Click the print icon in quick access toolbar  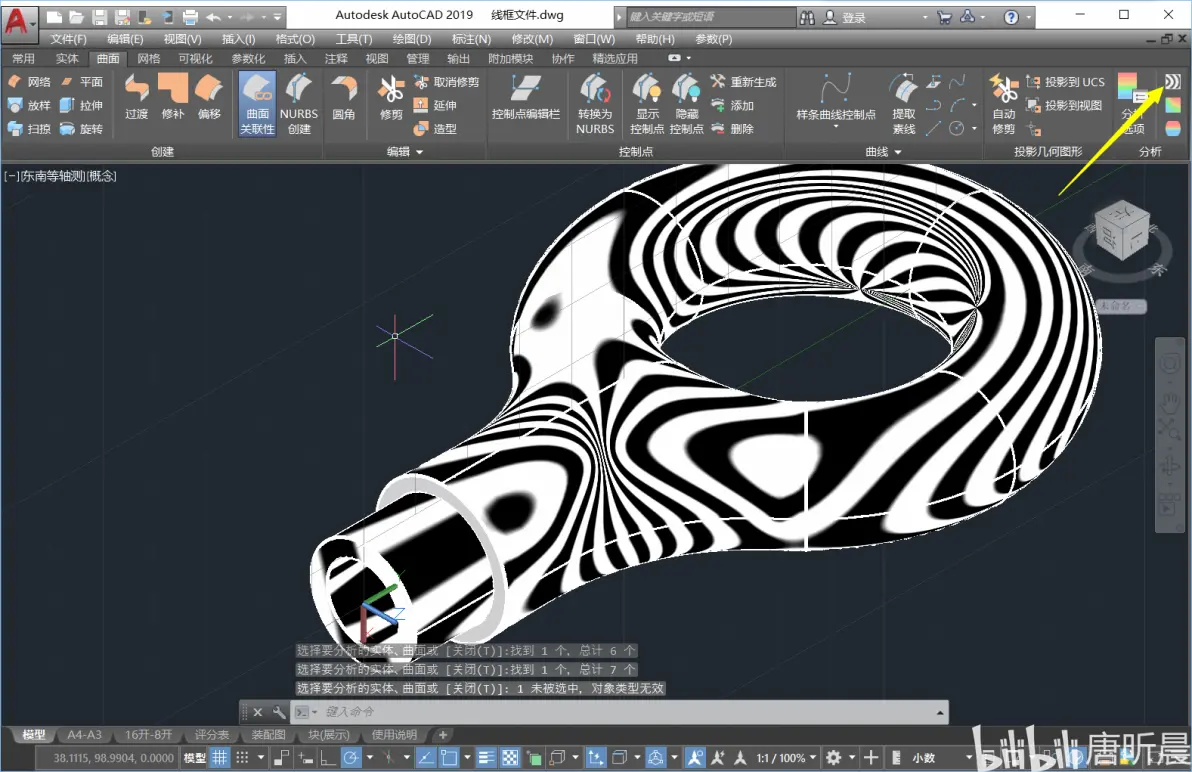[x=190, y=17]
